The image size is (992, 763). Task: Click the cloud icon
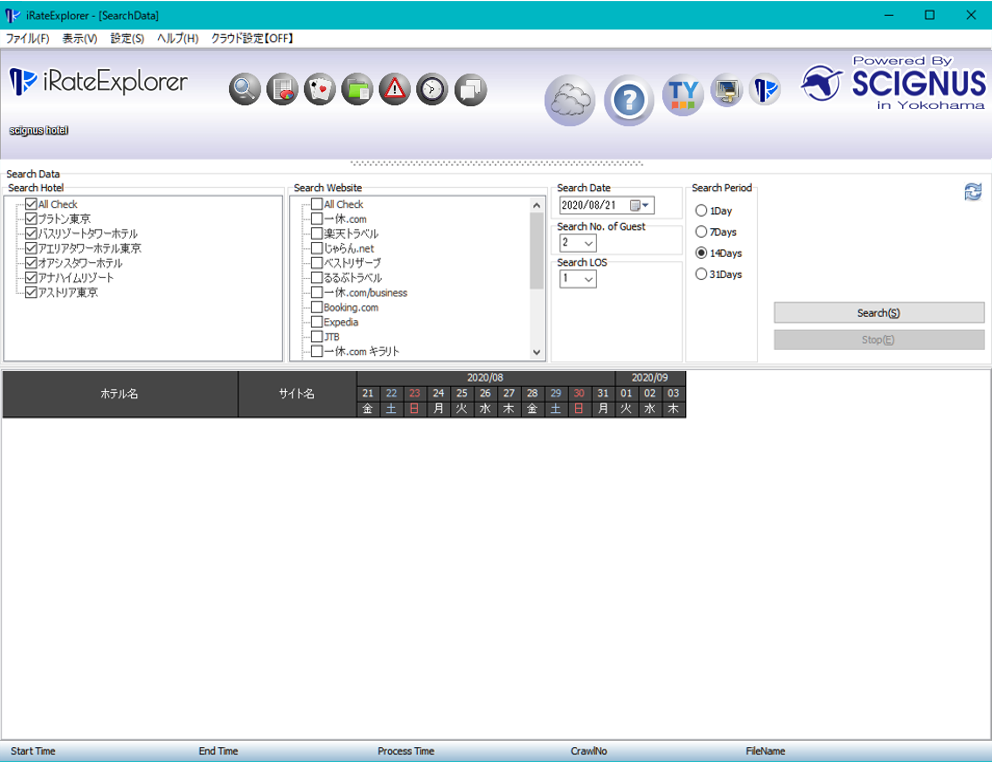tap(570, 100)
